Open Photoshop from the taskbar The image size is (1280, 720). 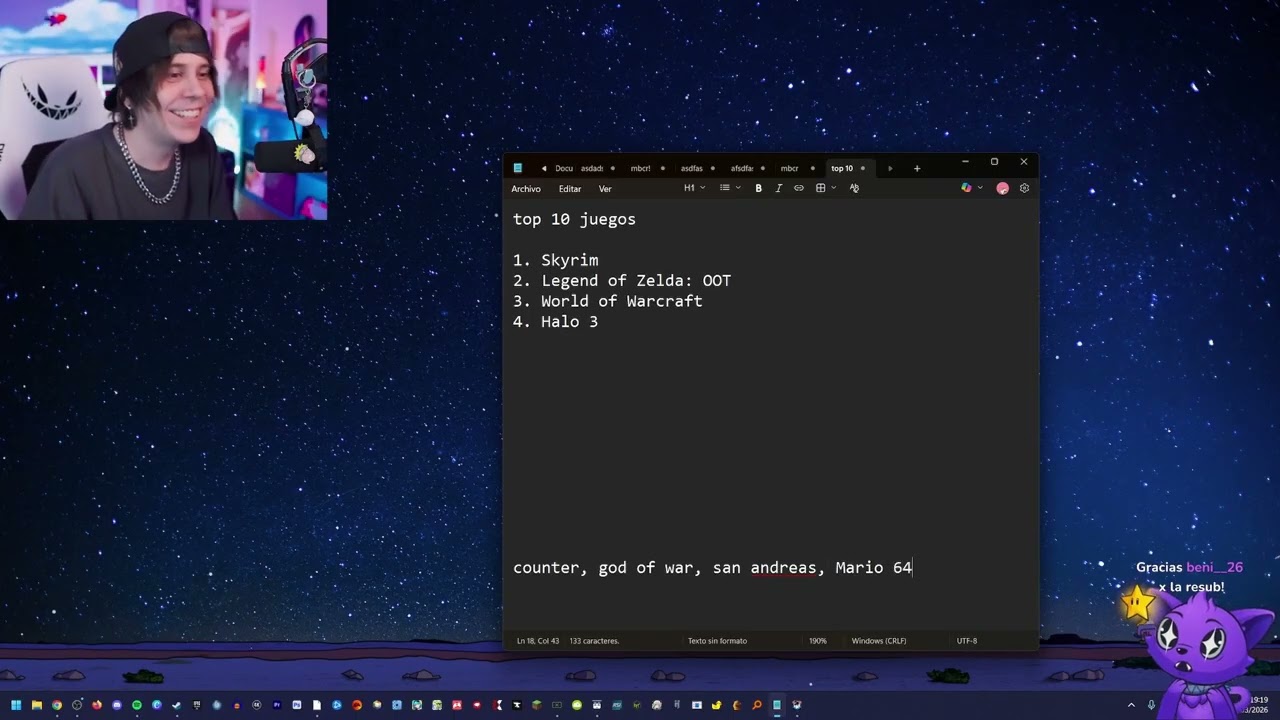click(x=297, y=705)
